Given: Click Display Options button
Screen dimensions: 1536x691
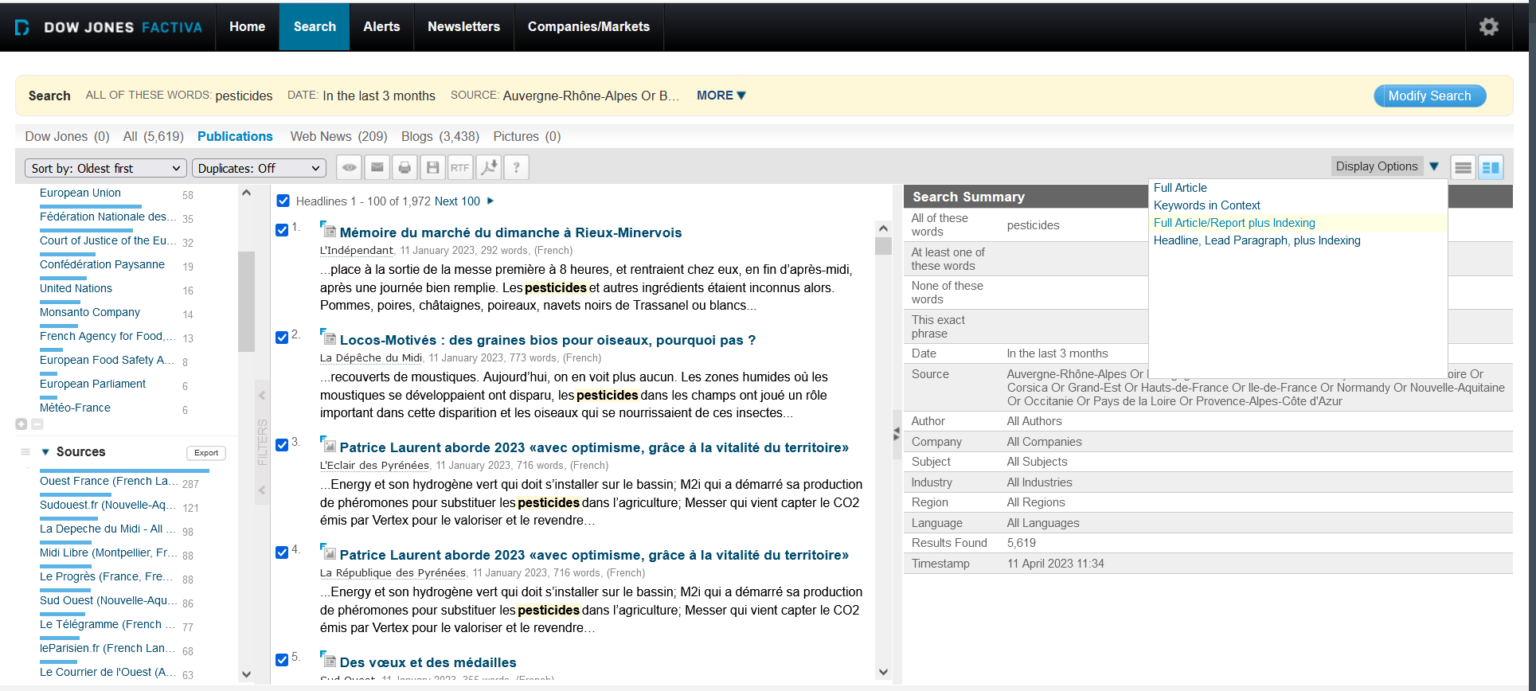Looking at the screenshot, I should (x=1377, y=167).
